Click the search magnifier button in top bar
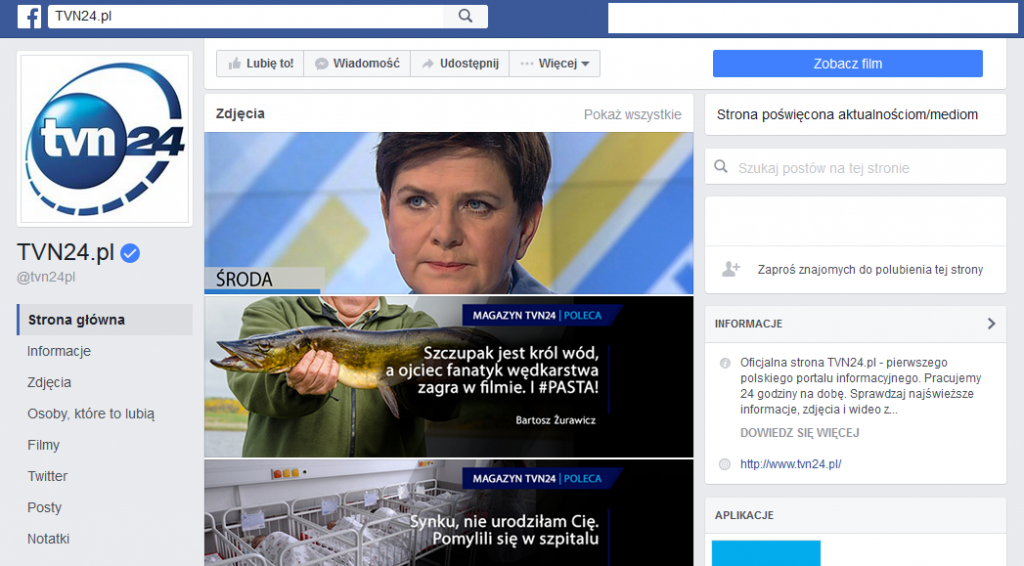 pyautogui.click(x=465, y=17)
